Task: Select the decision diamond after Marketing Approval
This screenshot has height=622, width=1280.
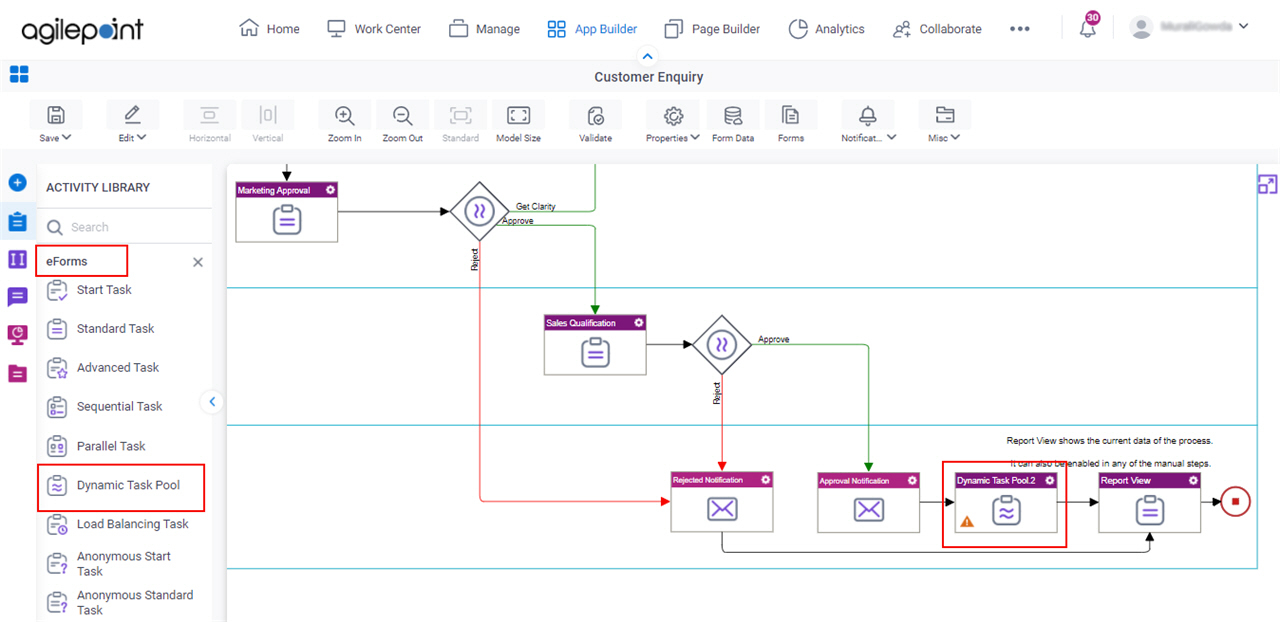Action: (480, 212)
